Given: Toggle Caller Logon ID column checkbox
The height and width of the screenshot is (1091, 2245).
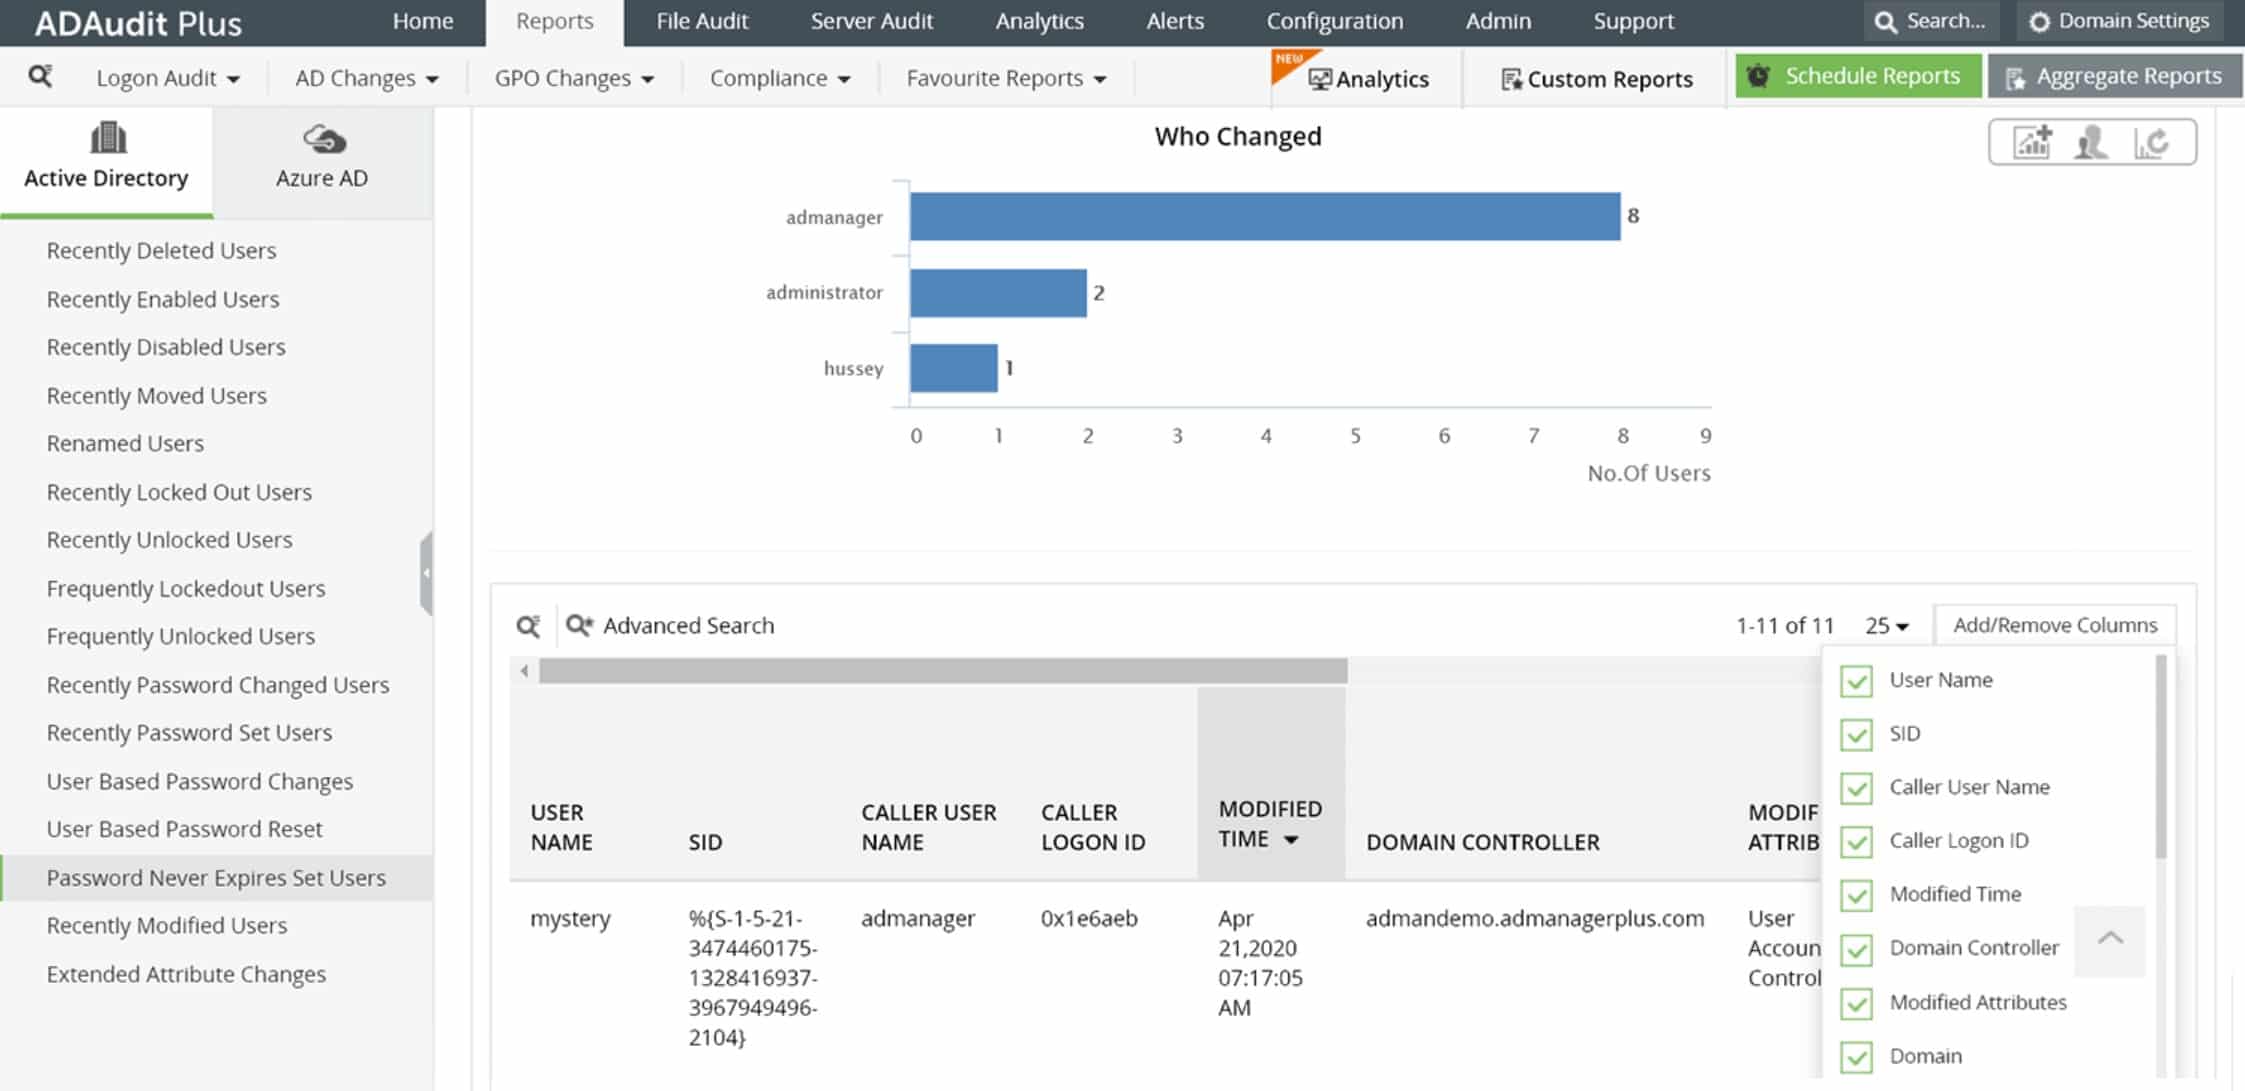Looking at the screenshot, I should 1856,841.
